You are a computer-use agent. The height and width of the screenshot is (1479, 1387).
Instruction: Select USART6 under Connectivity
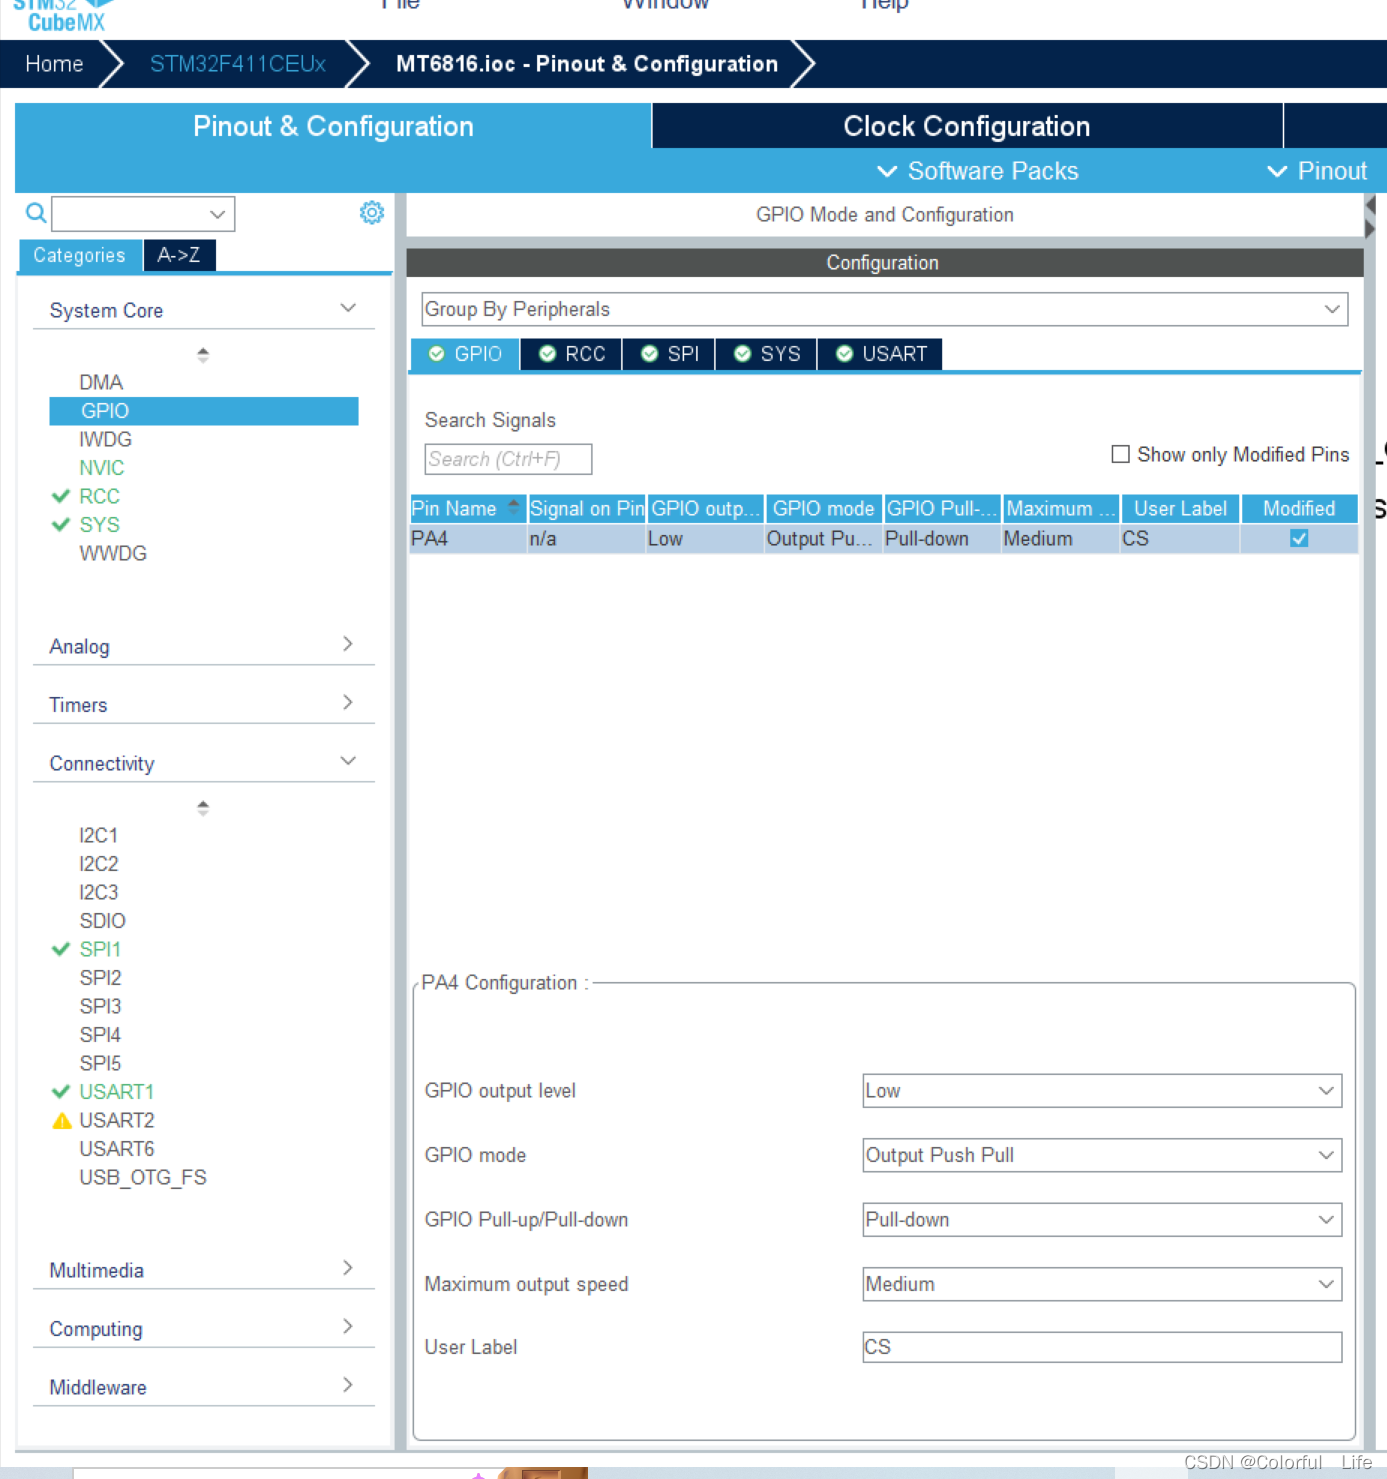point(117,1148)
